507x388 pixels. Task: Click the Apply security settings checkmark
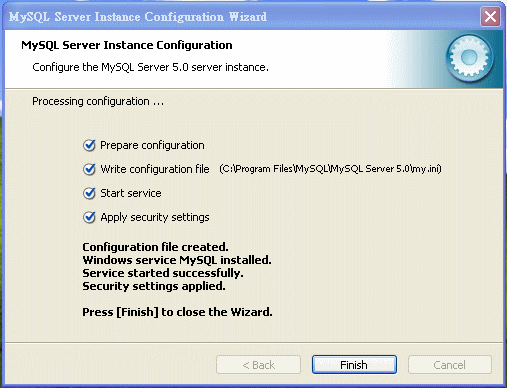(89, 217)
